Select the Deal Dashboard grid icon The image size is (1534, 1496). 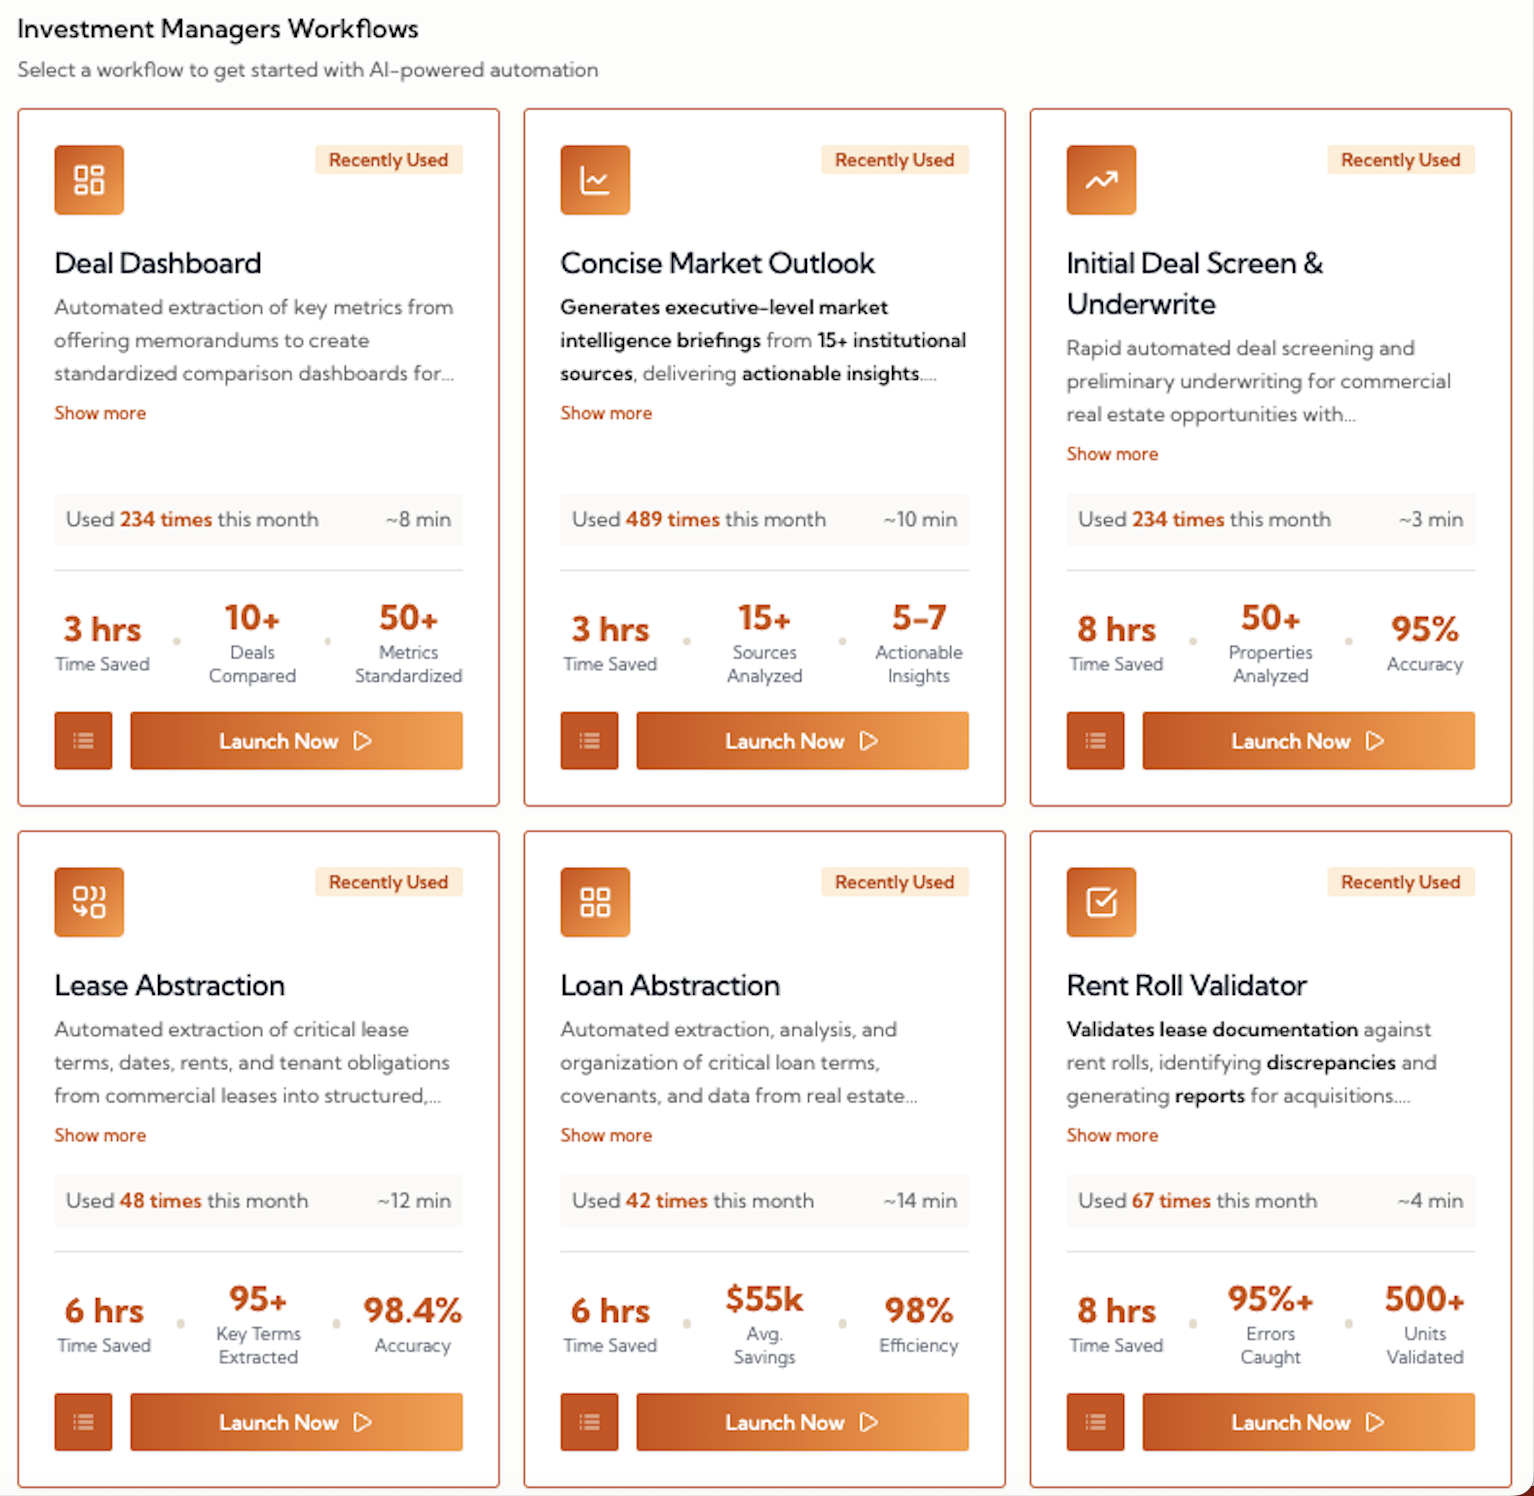[89, 180]
